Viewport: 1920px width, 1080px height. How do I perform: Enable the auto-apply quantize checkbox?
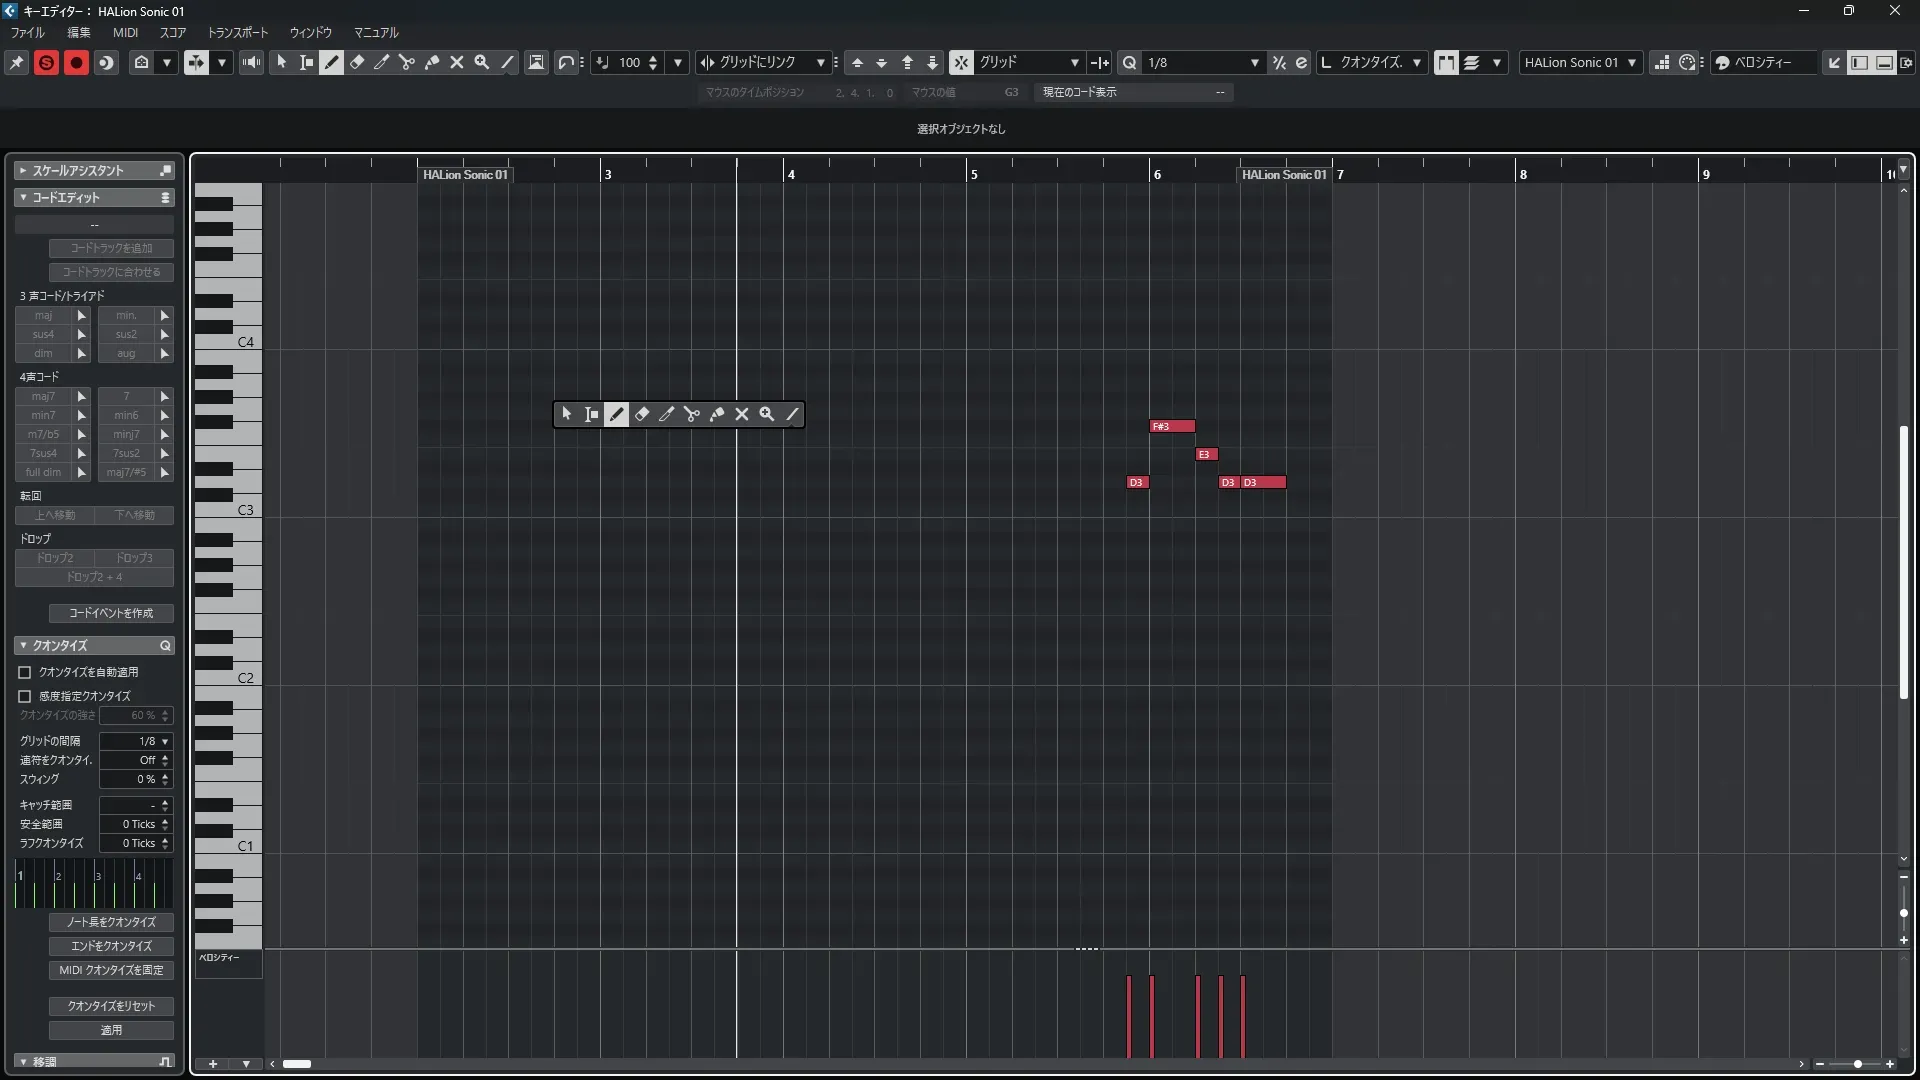tap(25, 673)
